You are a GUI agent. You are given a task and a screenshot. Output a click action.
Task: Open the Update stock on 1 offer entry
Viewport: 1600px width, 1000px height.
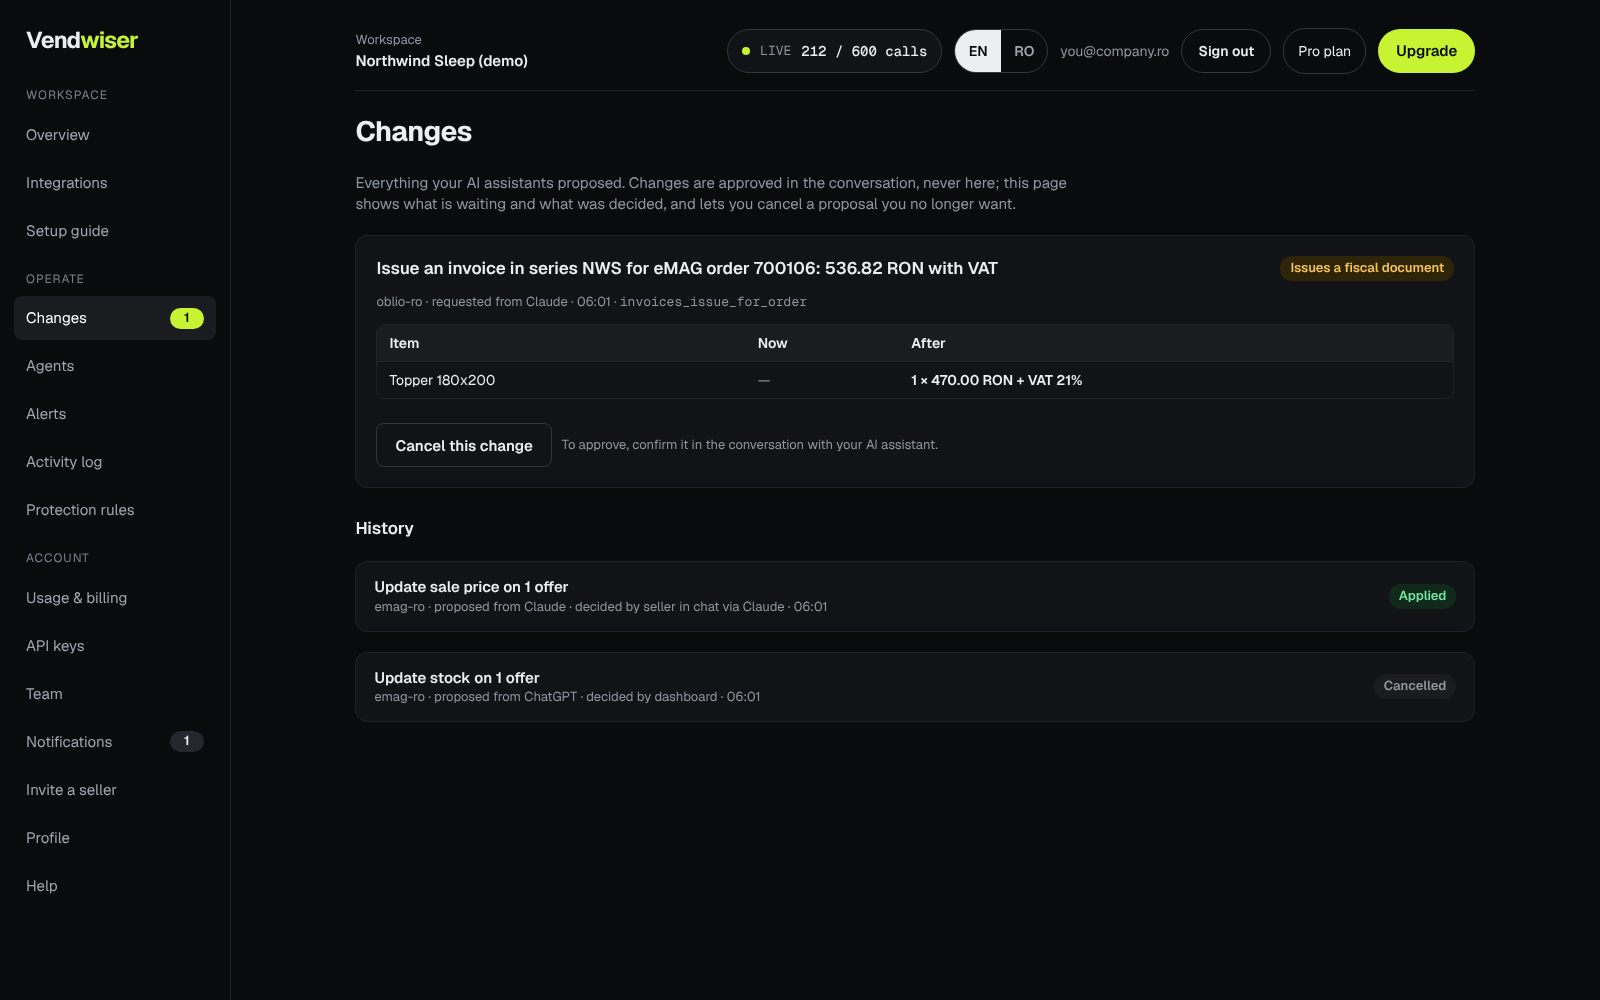tap(915, 687)
